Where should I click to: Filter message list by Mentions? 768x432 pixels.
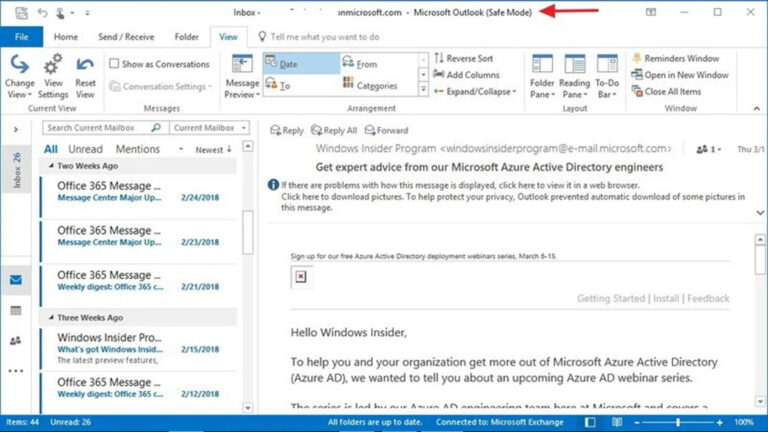[138, 149]
